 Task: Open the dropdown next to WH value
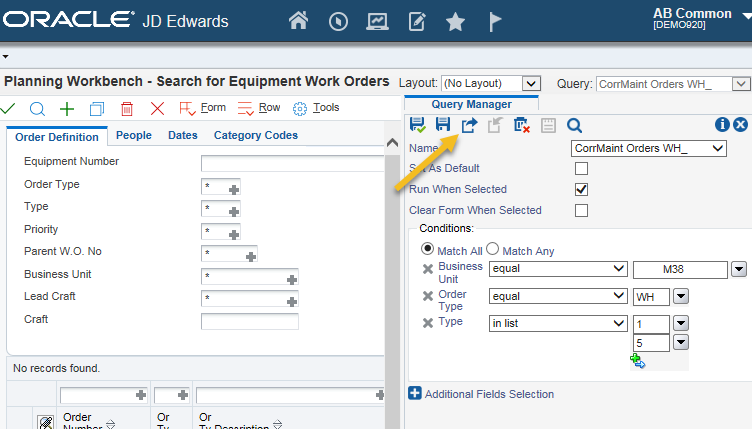coord(681,296)
